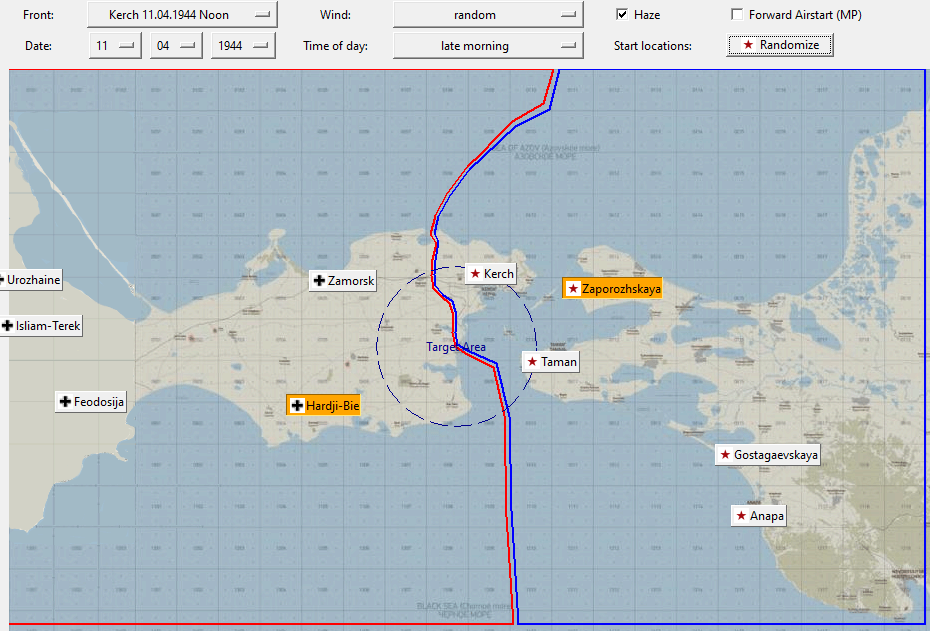
Task: Click the Randomize start locations button
Action: pos(780,45)
